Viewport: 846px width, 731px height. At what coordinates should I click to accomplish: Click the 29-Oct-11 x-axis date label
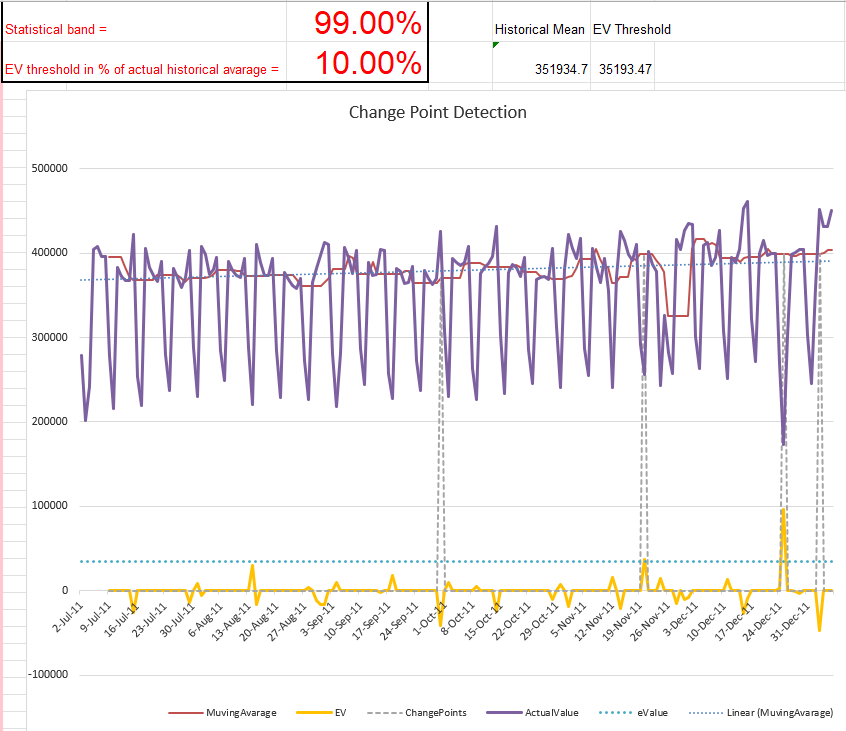[540, 621]
